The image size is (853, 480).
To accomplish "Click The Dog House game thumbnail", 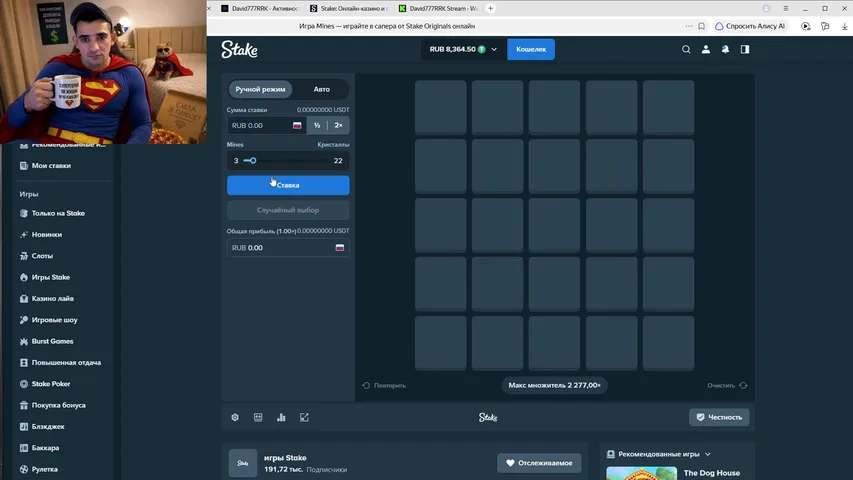I will coord(641,473).
